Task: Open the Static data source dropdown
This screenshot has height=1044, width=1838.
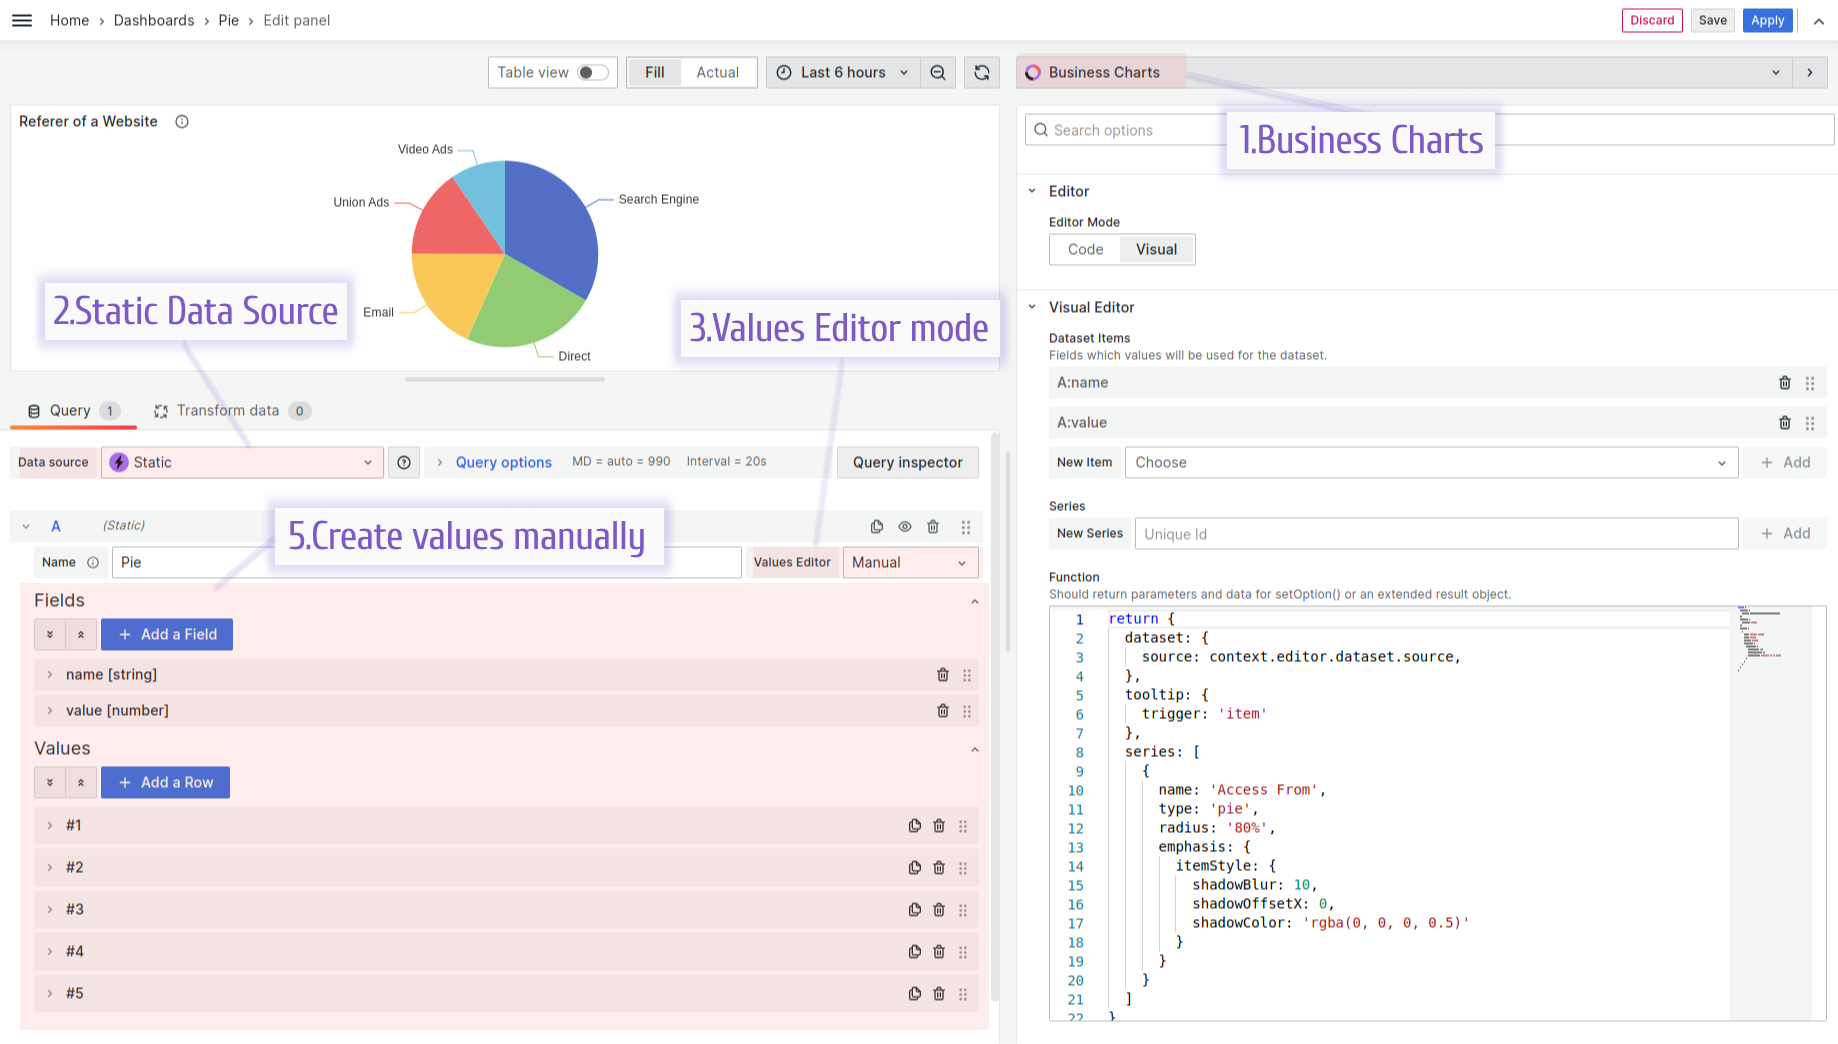Action: click(x=243, y=462)
